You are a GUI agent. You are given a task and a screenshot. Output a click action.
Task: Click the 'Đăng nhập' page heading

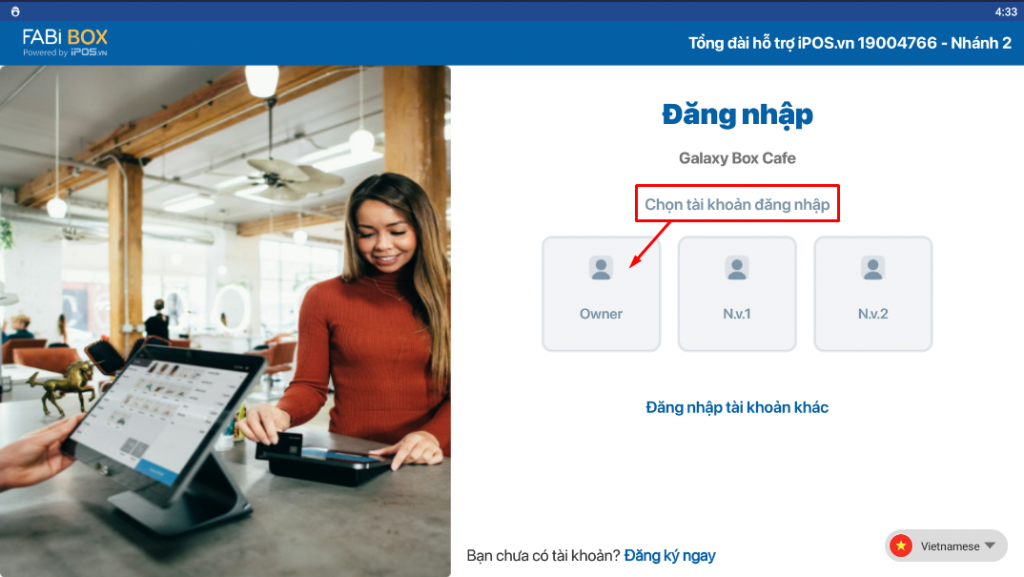point(737,115)
